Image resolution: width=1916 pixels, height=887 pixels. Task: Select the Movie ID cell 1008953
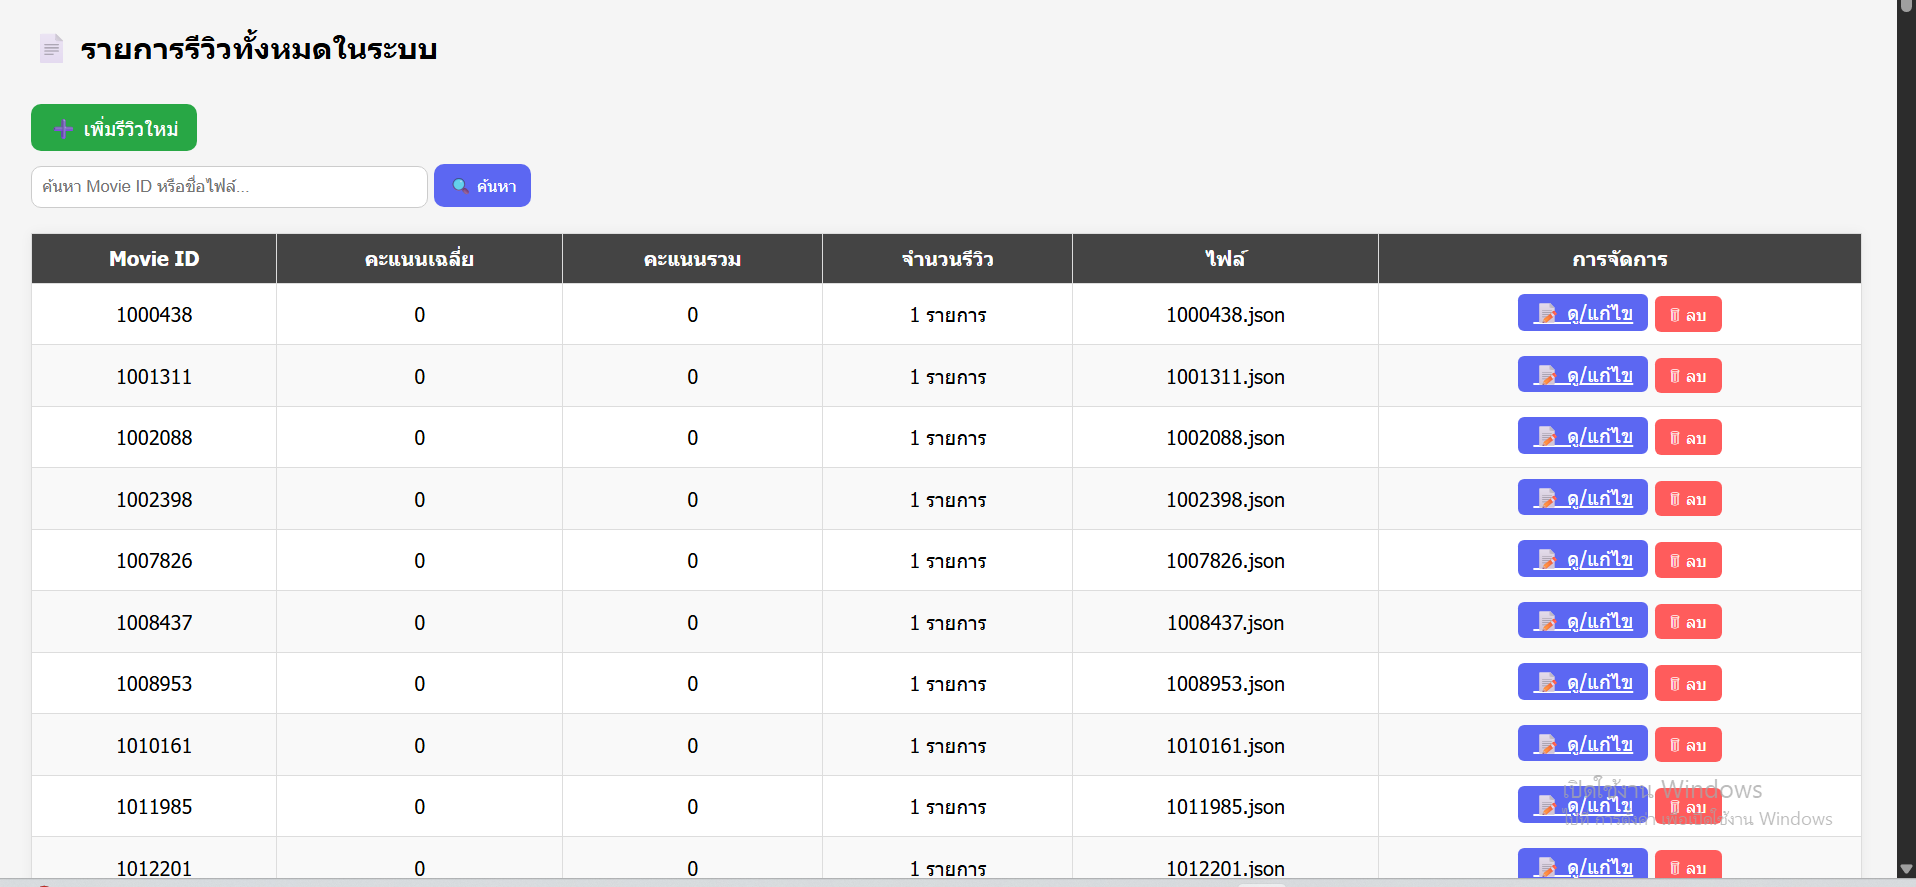click(x=154, y=684)
